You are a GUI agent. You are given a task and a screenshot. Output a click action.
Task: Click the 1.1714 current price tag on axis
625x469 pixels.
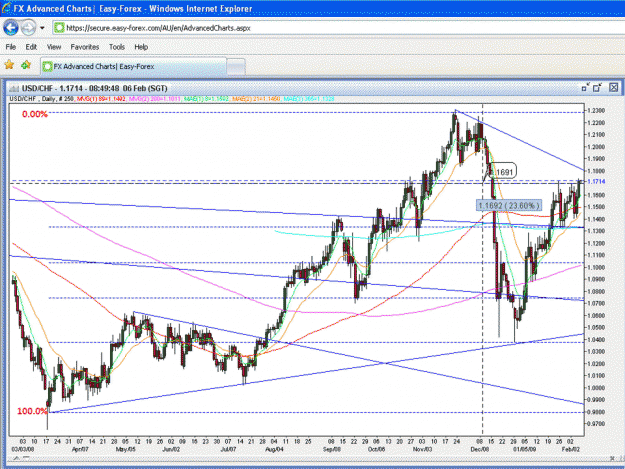[596, 181]
